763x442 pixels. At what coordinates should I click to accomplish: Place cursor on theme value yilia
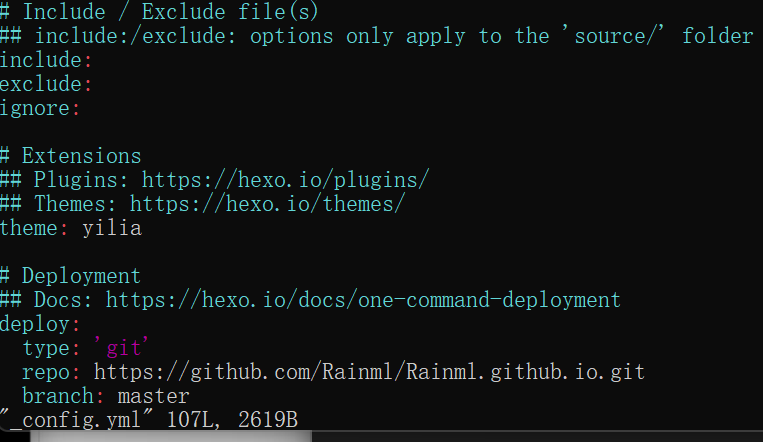[x=112, y=228]
